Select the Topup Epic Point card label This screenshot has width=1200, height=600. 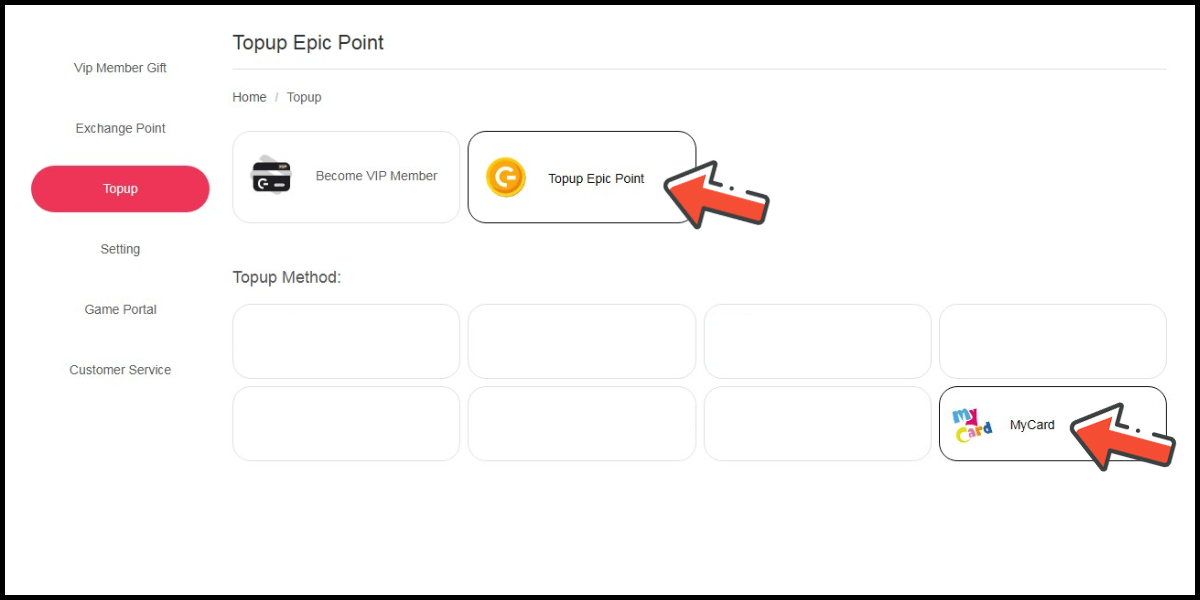coord(596,179)
